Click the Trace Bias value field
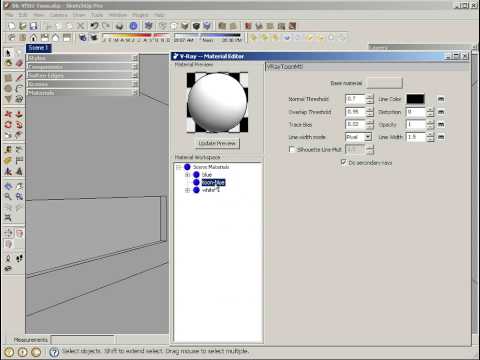This screenshot has width=480, height=360. point(356,124)
